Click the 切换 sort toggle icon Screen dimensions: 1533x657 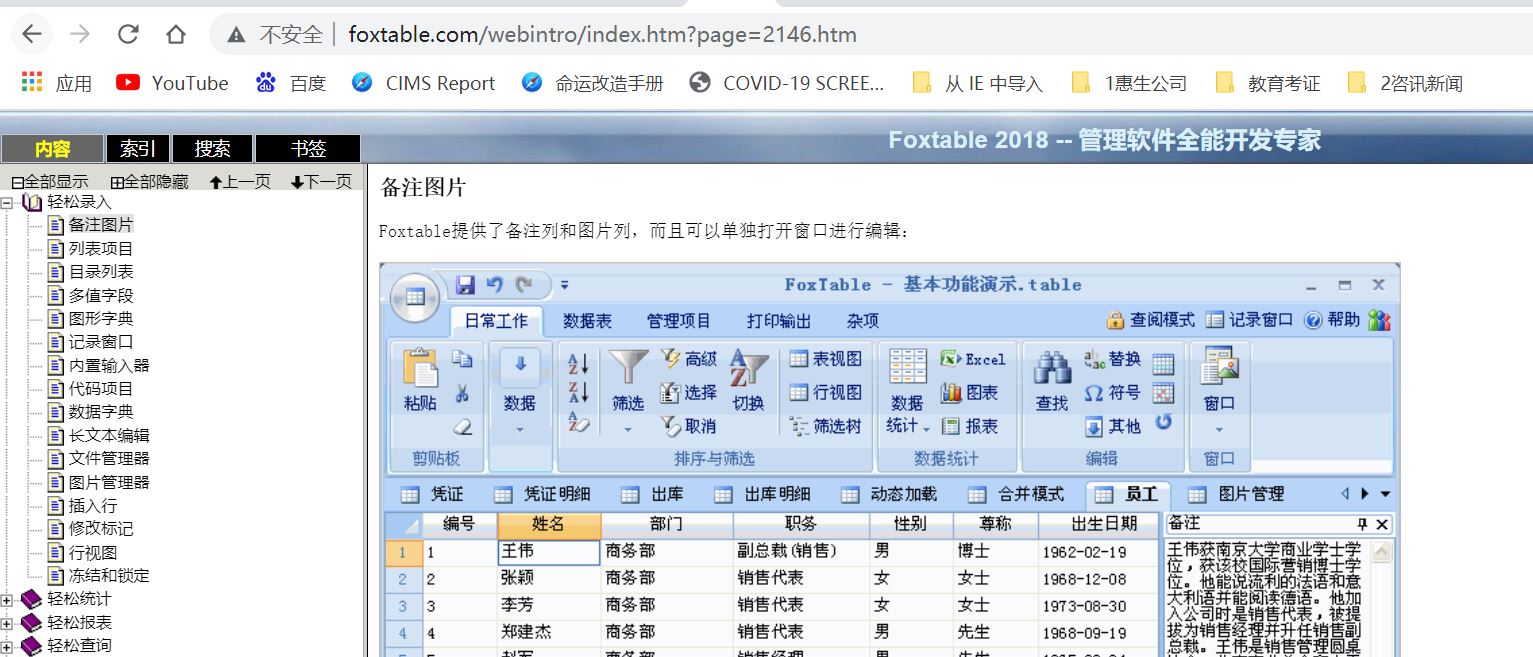click(749, 368)
